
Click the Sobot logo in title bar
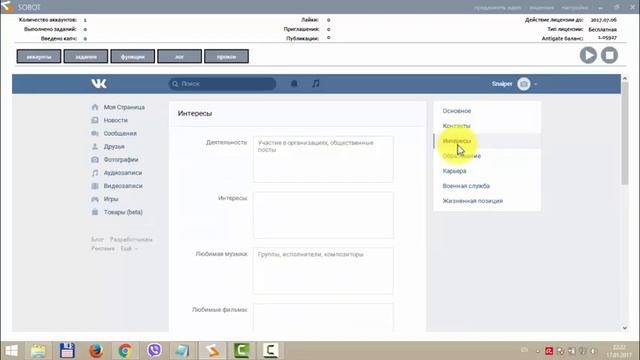point(7,7)
